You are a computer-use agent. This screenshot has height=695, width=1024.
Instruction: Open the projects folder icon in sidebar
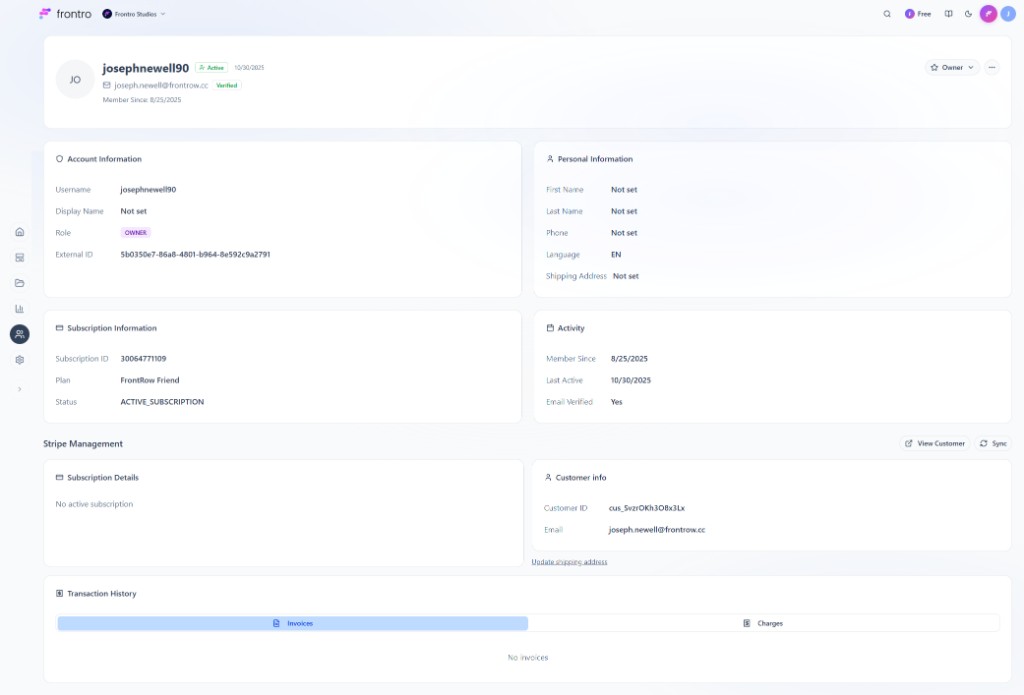[x=19, y=282]
